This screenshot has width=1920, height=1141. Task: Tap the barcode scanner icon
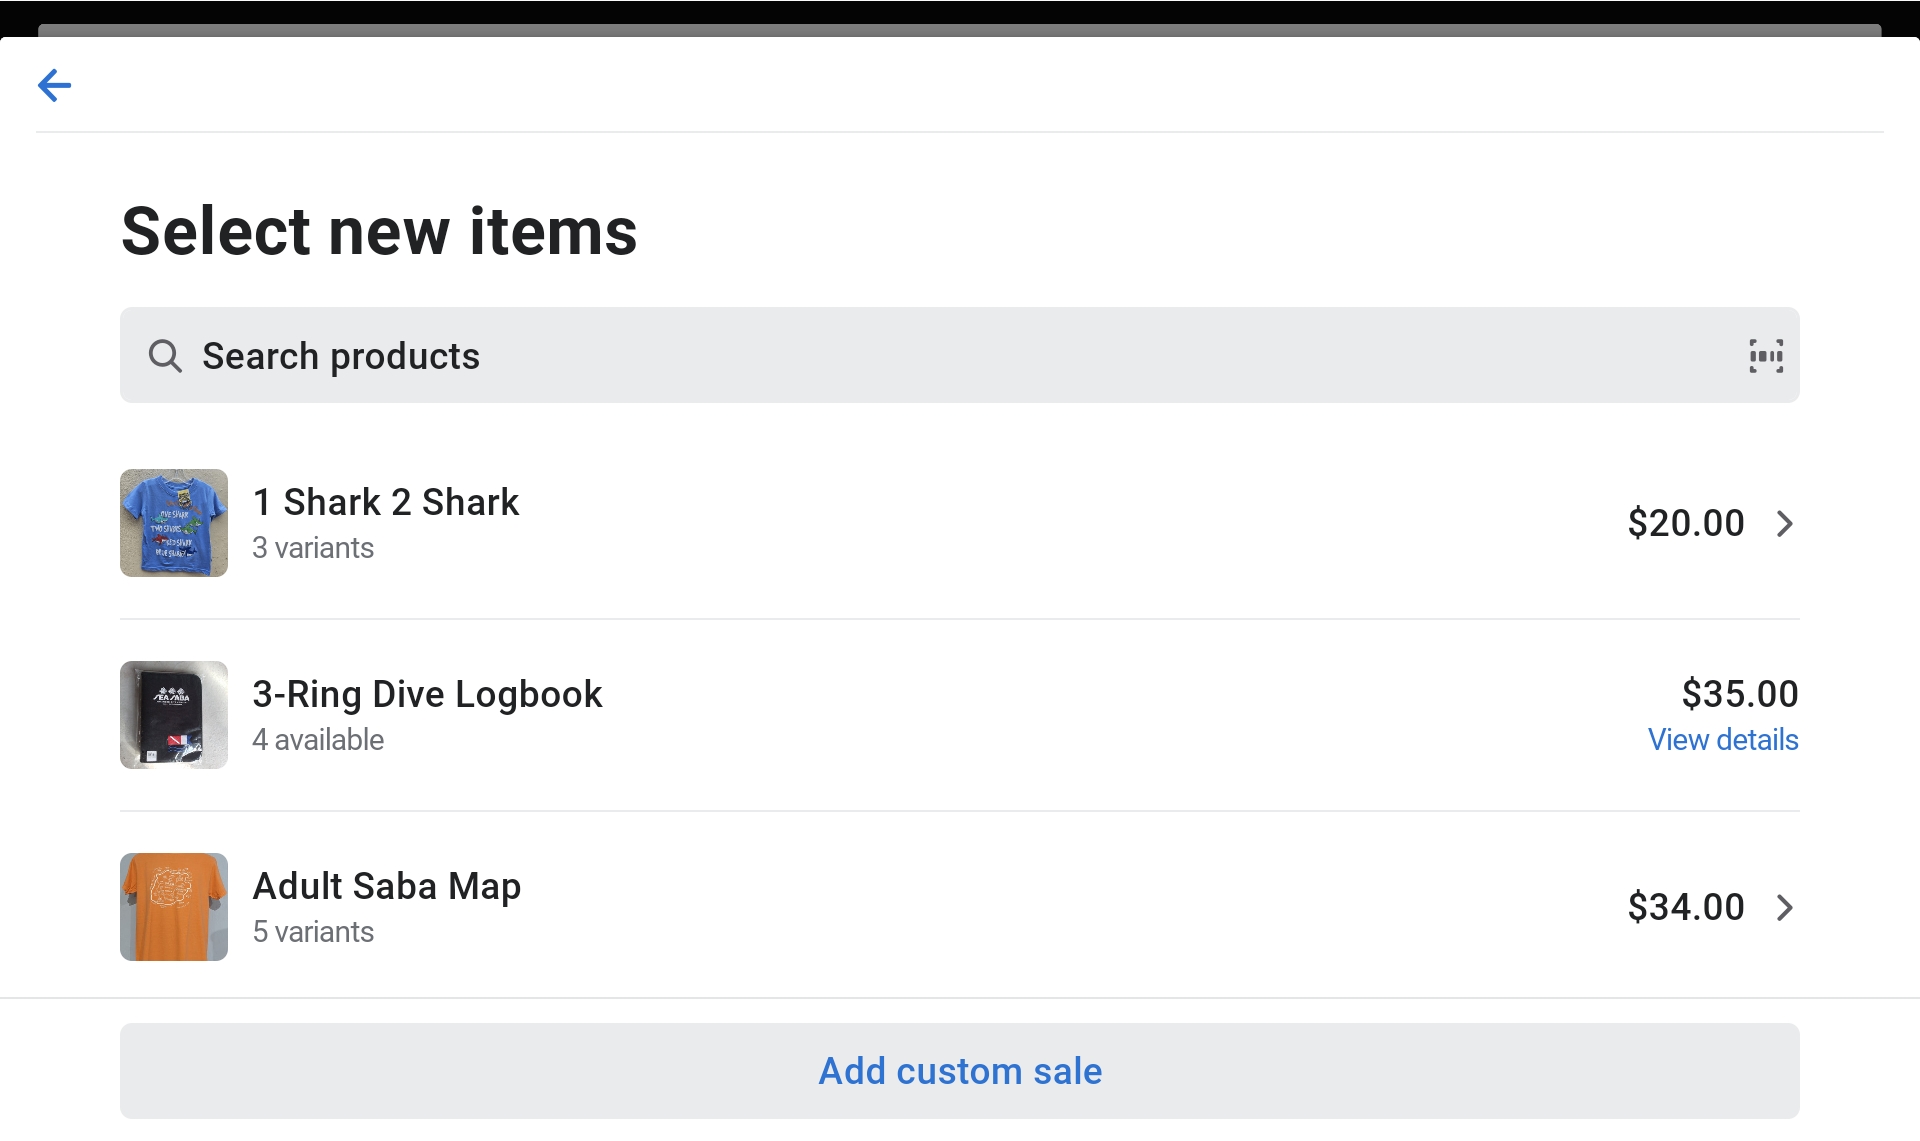(x=1766, y=356)
